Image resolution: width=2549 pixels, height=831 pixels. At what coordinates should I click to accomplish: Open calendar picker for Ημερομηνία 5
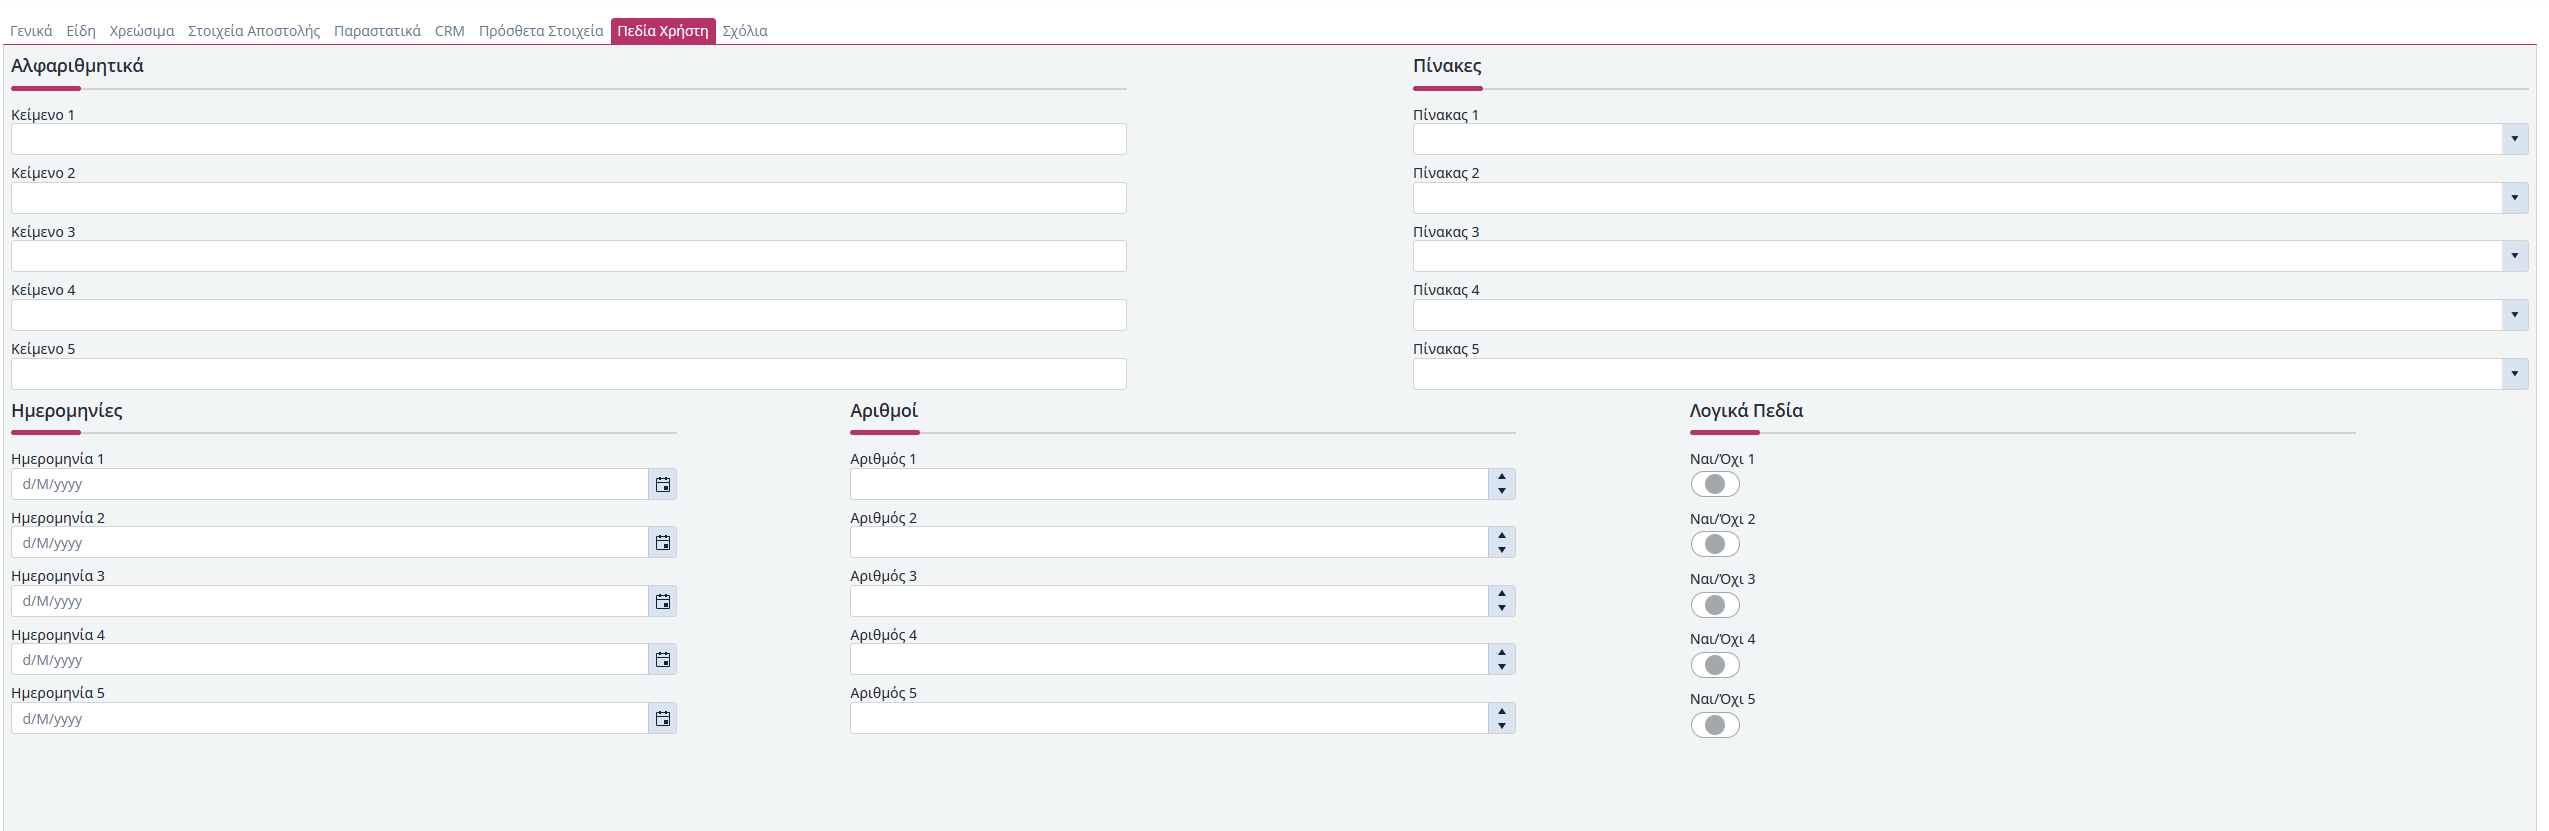click(x=662, y=719)
